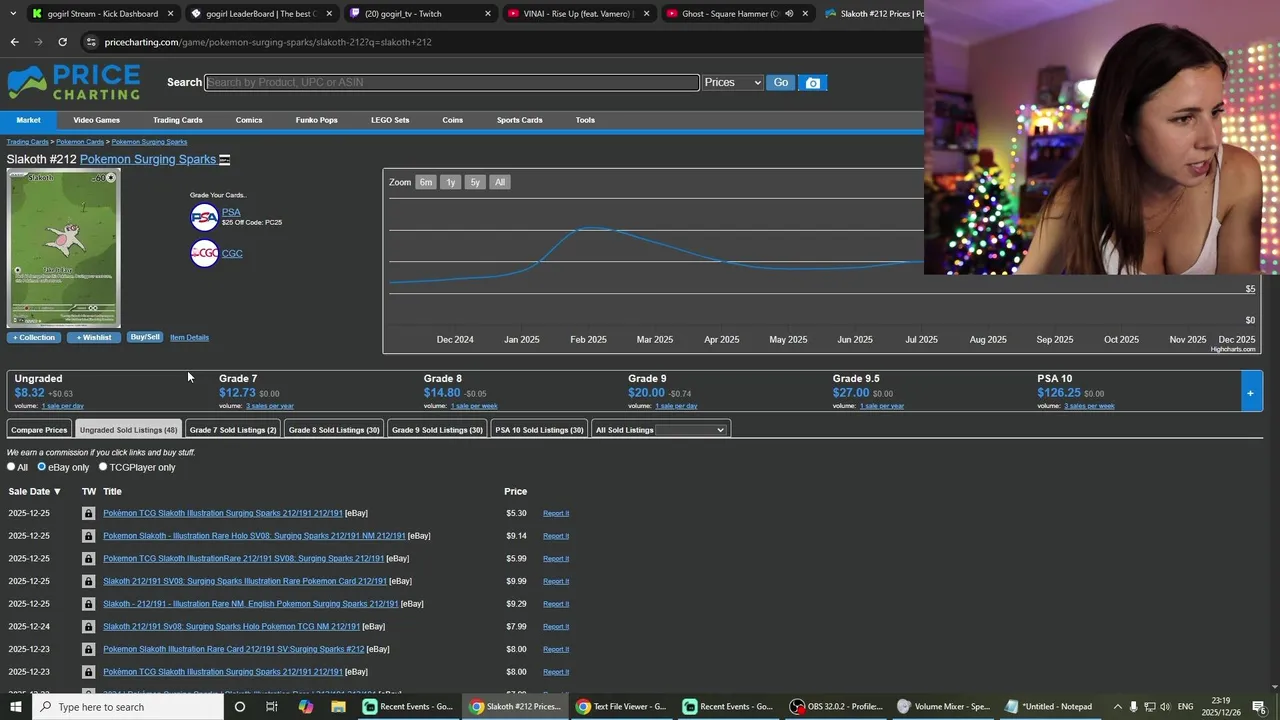The width and height of the screenshot is (1280, 720).
Task: Open the Ungraded Sold Listings (48) tab
Action: 128,430
